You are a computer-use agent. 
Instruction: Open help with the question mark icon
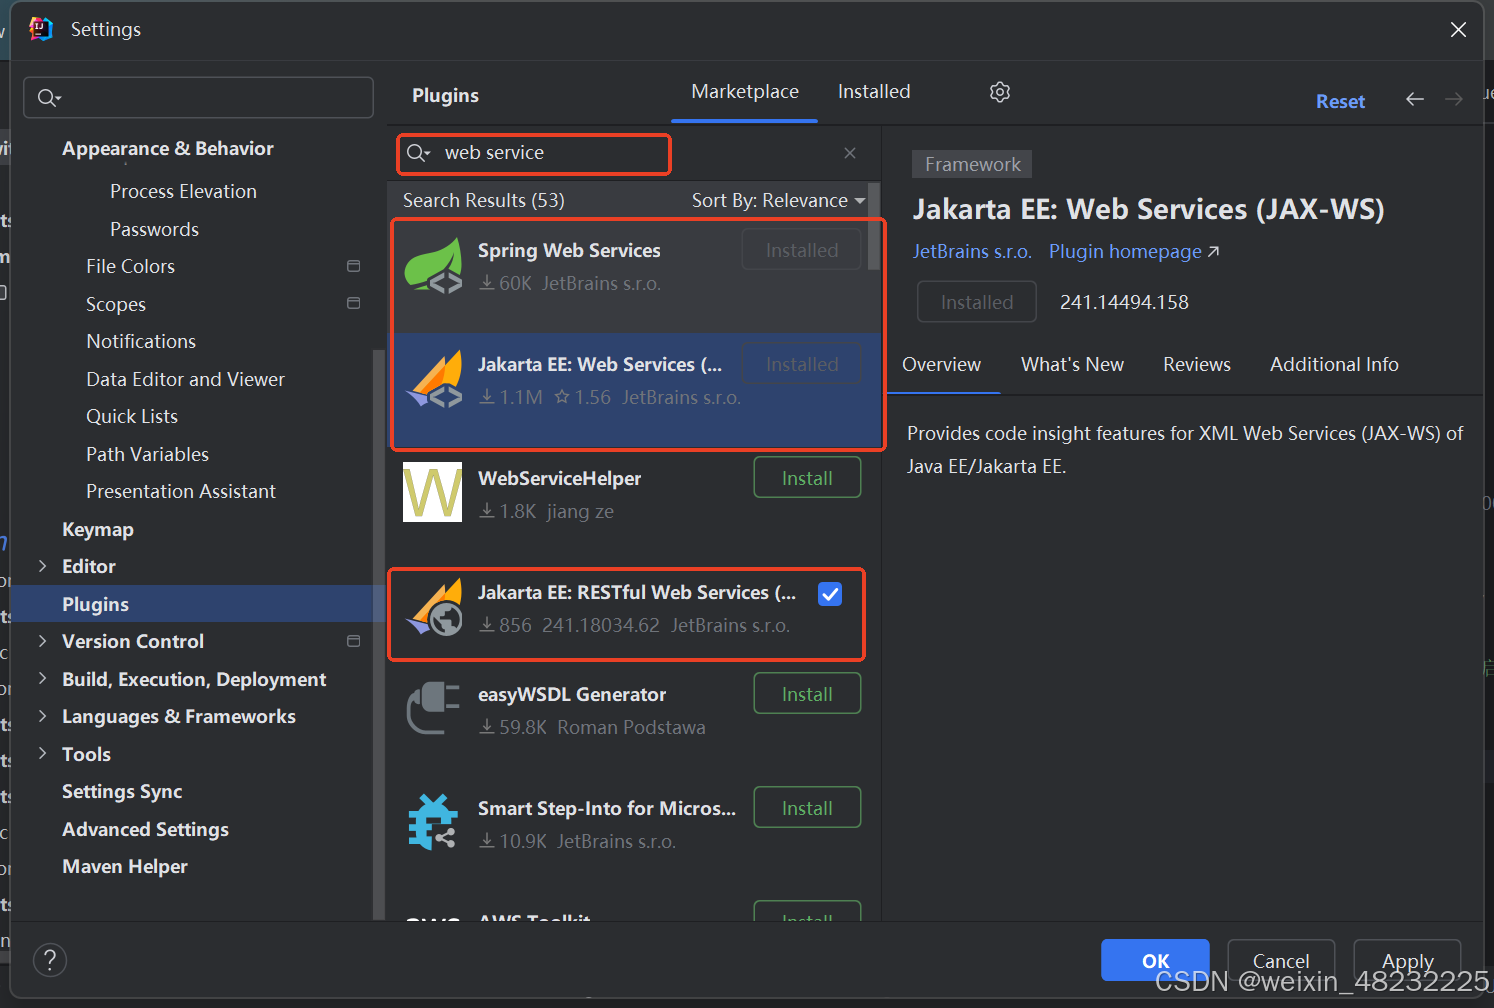click(50, 960)
